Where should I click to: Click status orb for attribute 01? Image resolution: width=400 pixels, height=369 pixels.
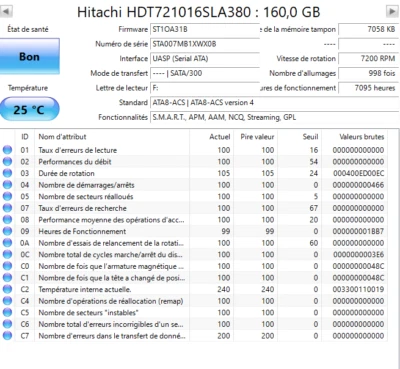click(x=7, y=150)
